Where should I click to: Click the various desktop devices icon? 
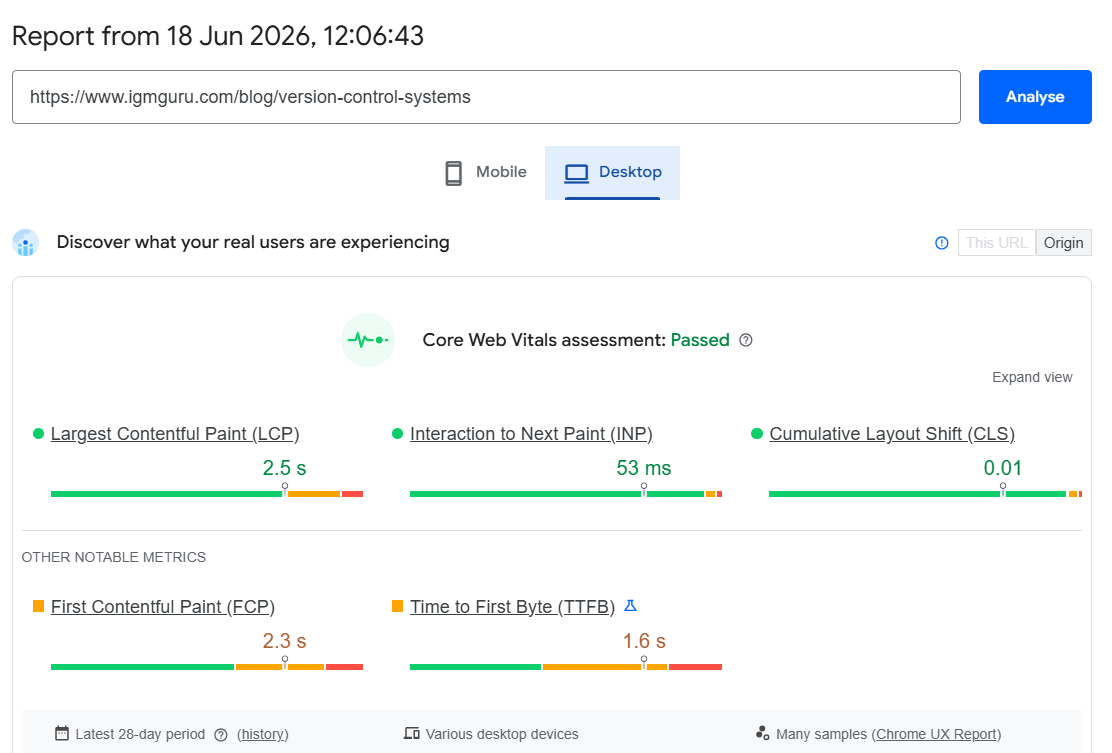(x=411, y=733)
